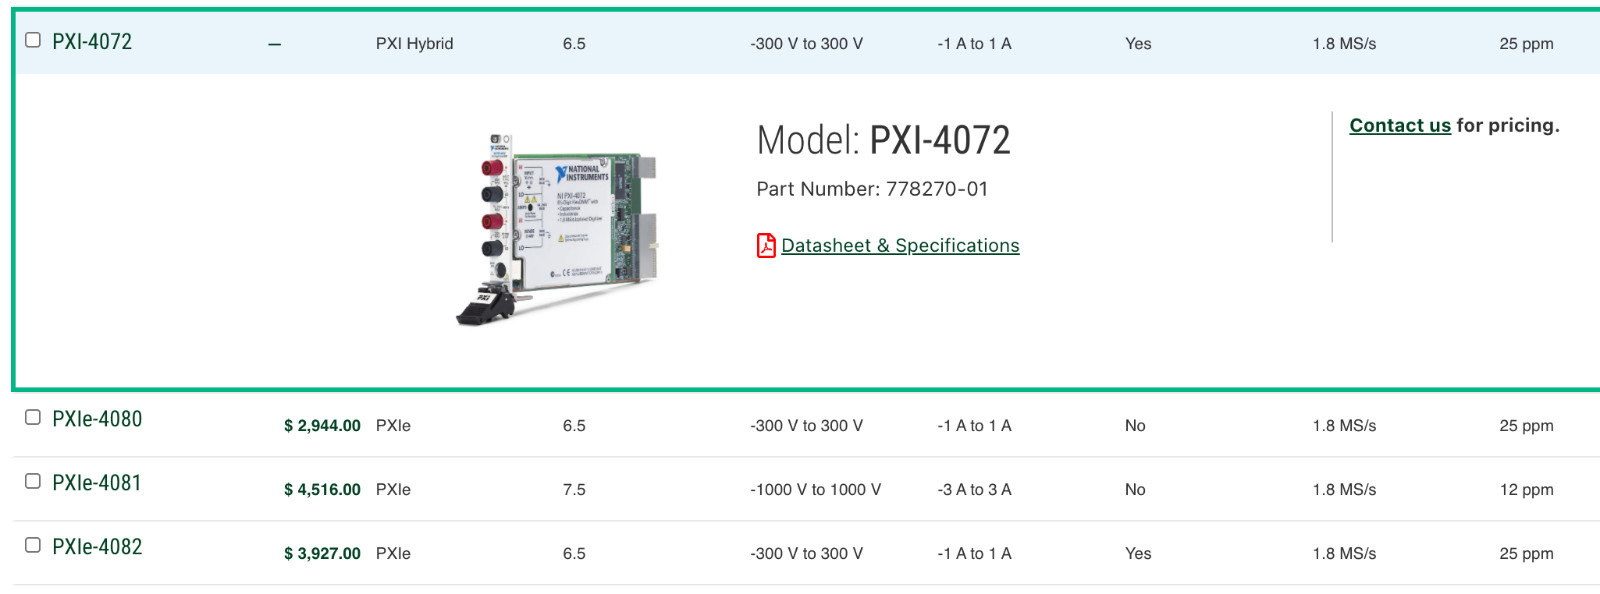The image size is (1600, 594).
Task: Open the PXI-4072 model link
Action: click(x=92, y=42)
